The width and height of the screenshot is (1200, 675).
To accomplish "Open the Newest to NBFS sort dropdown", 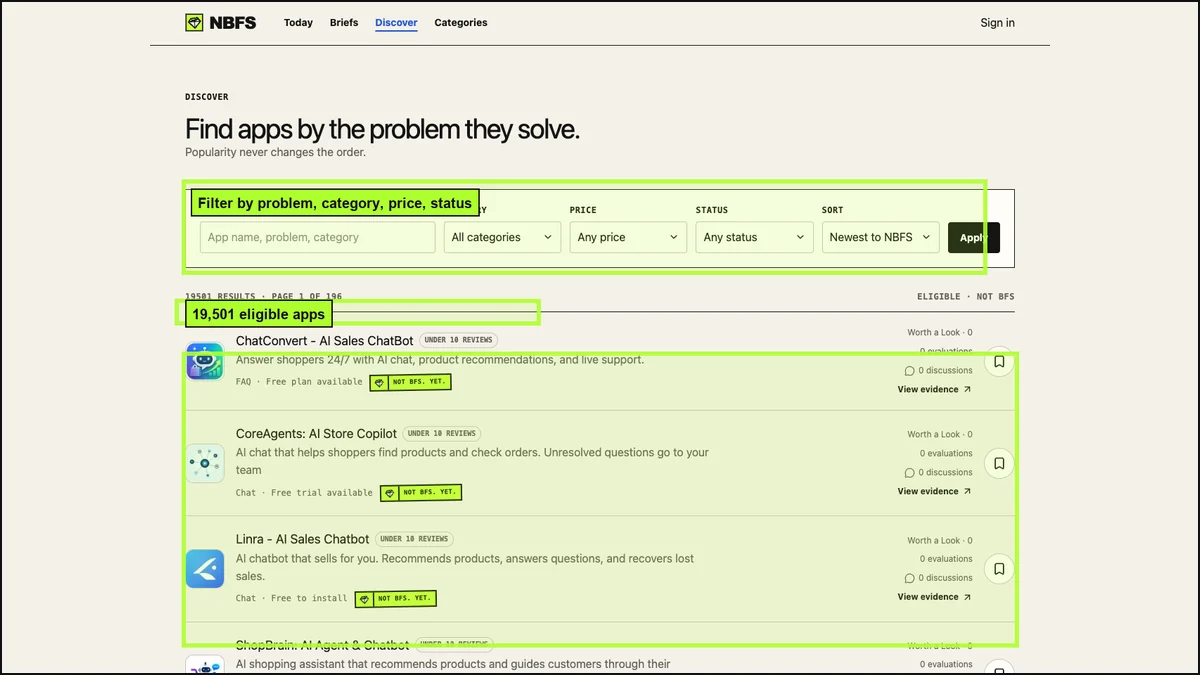I will [880, 237].
